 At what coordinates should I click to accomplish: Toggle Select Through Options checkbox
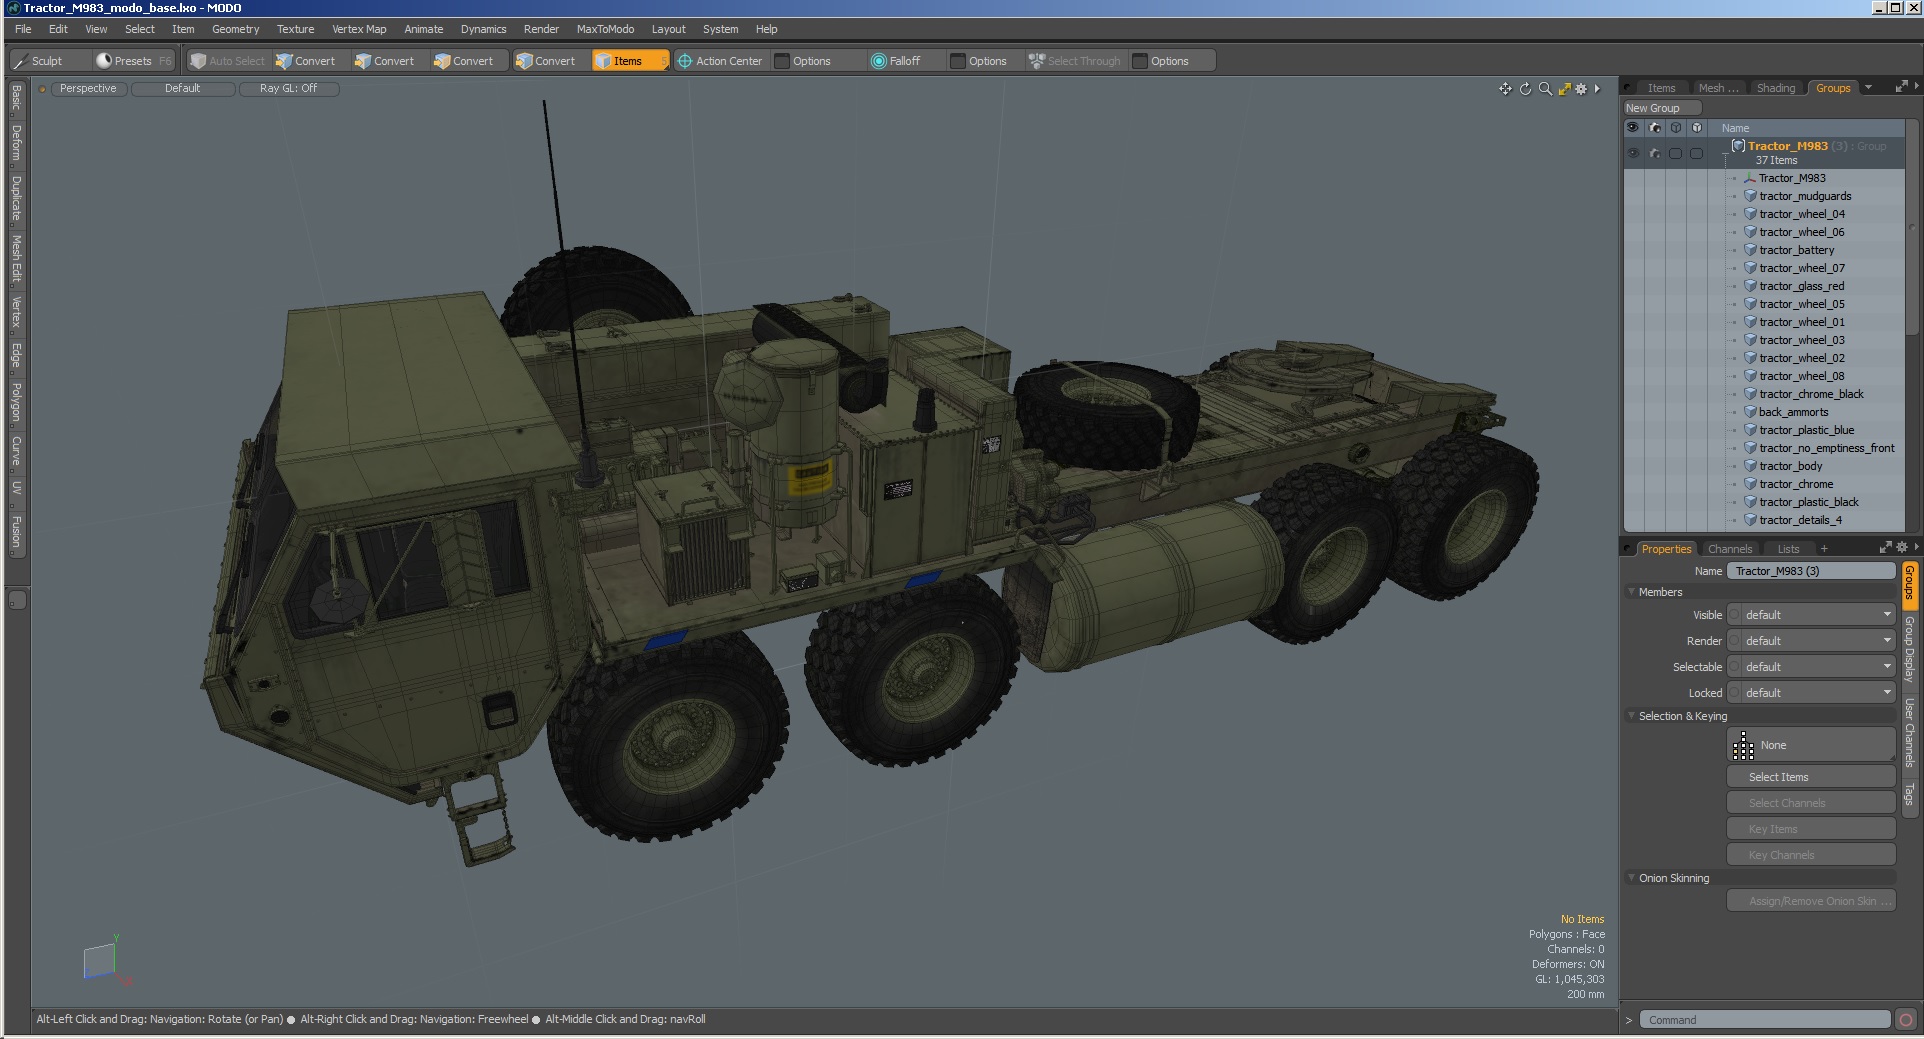click(x=1140, y=61)
